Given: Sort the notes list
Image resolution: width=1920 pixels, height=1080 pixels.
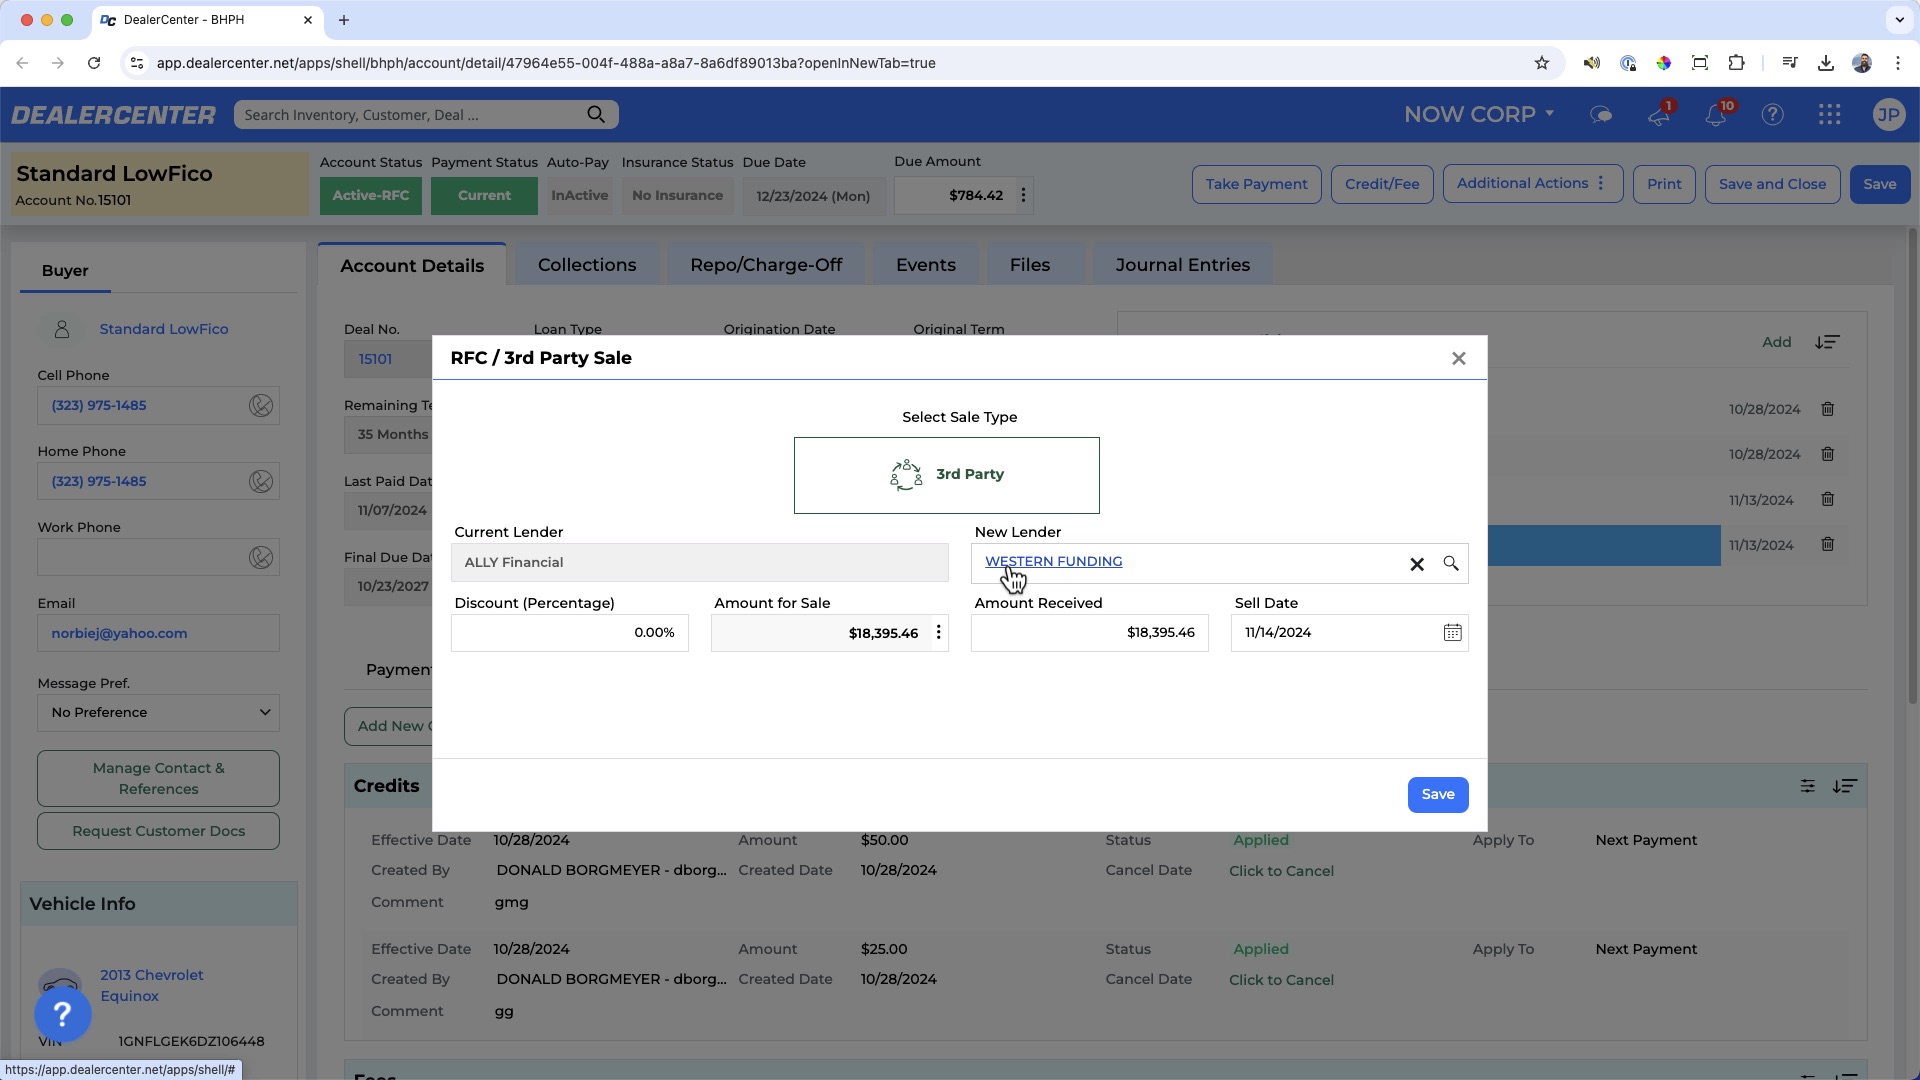Looking at the screenshot, I should [x=1827, y=342].
